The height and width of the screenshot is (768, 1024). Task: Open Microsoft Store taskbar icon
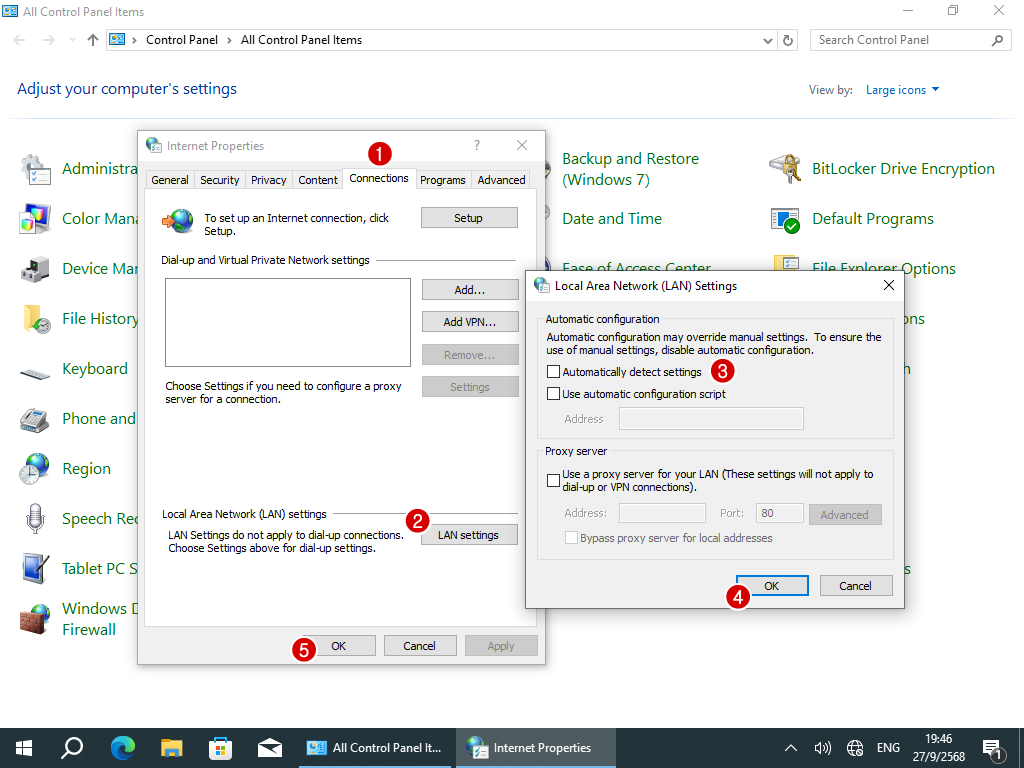[x=220, y=747]
